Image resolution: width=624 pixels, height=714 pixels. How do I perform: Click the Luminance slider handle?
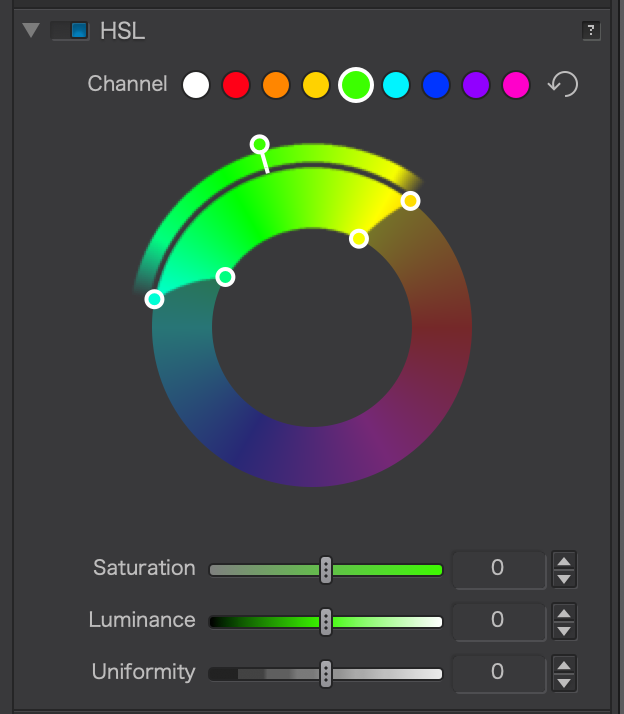point(326,622)
